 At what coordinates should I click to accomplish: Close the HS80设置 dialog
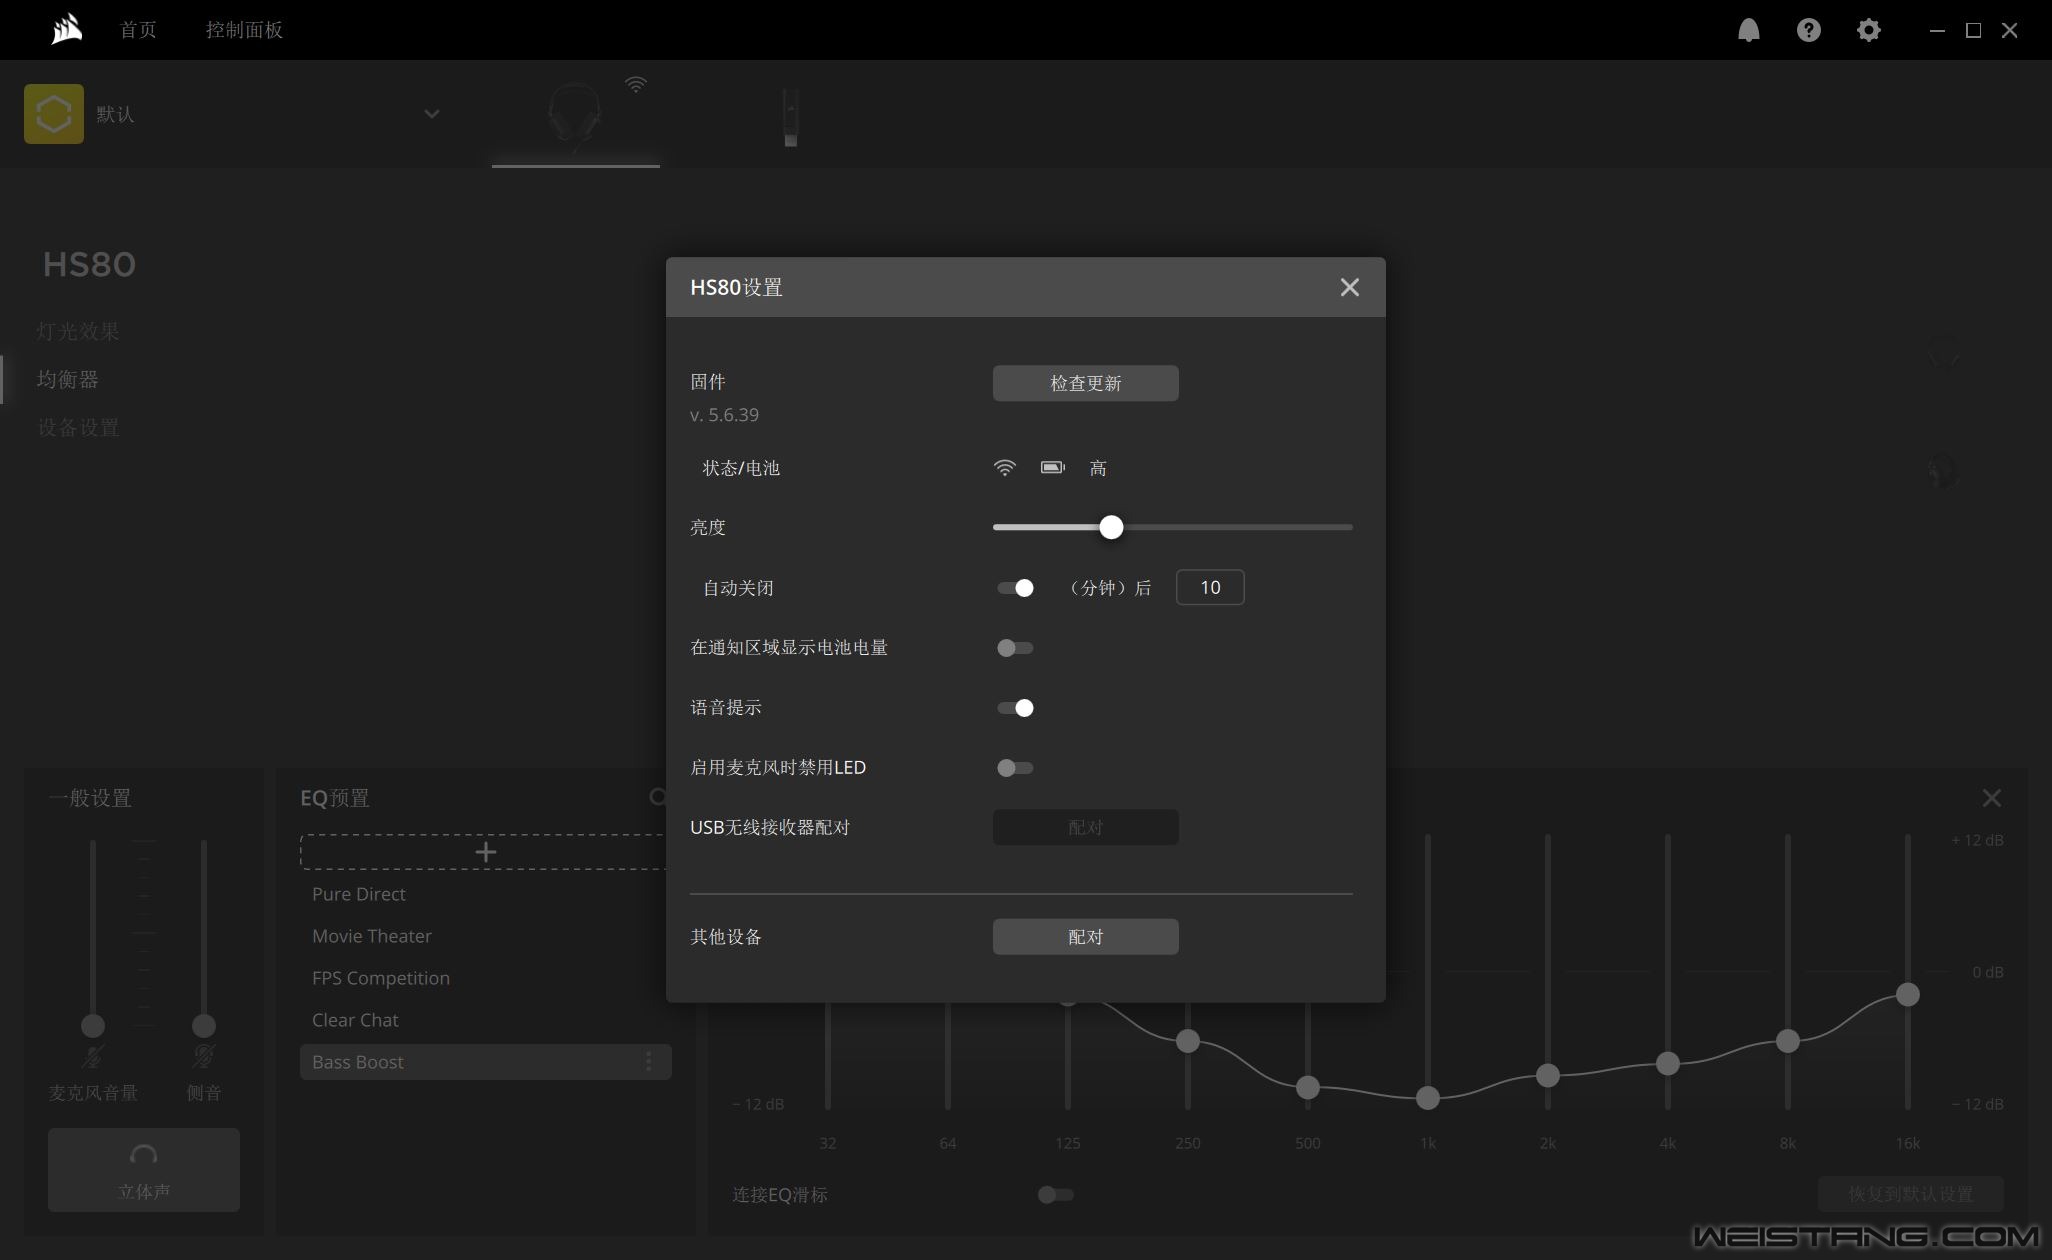click(1349, 288)
